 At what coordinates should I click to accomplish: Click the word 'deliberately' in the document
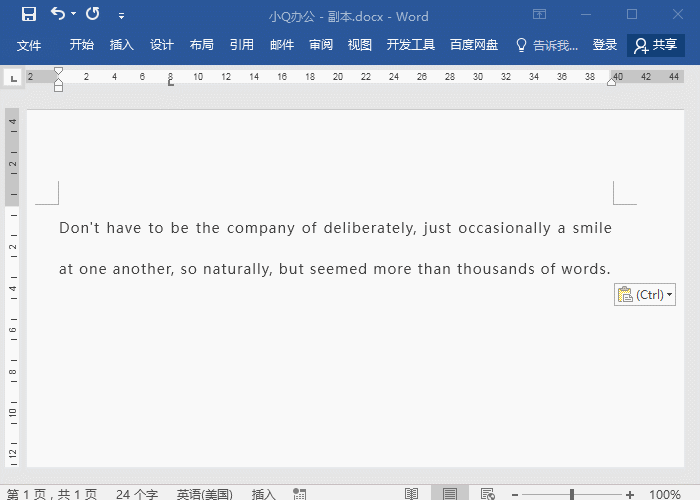pyautogui.click(x=370, y=229)
